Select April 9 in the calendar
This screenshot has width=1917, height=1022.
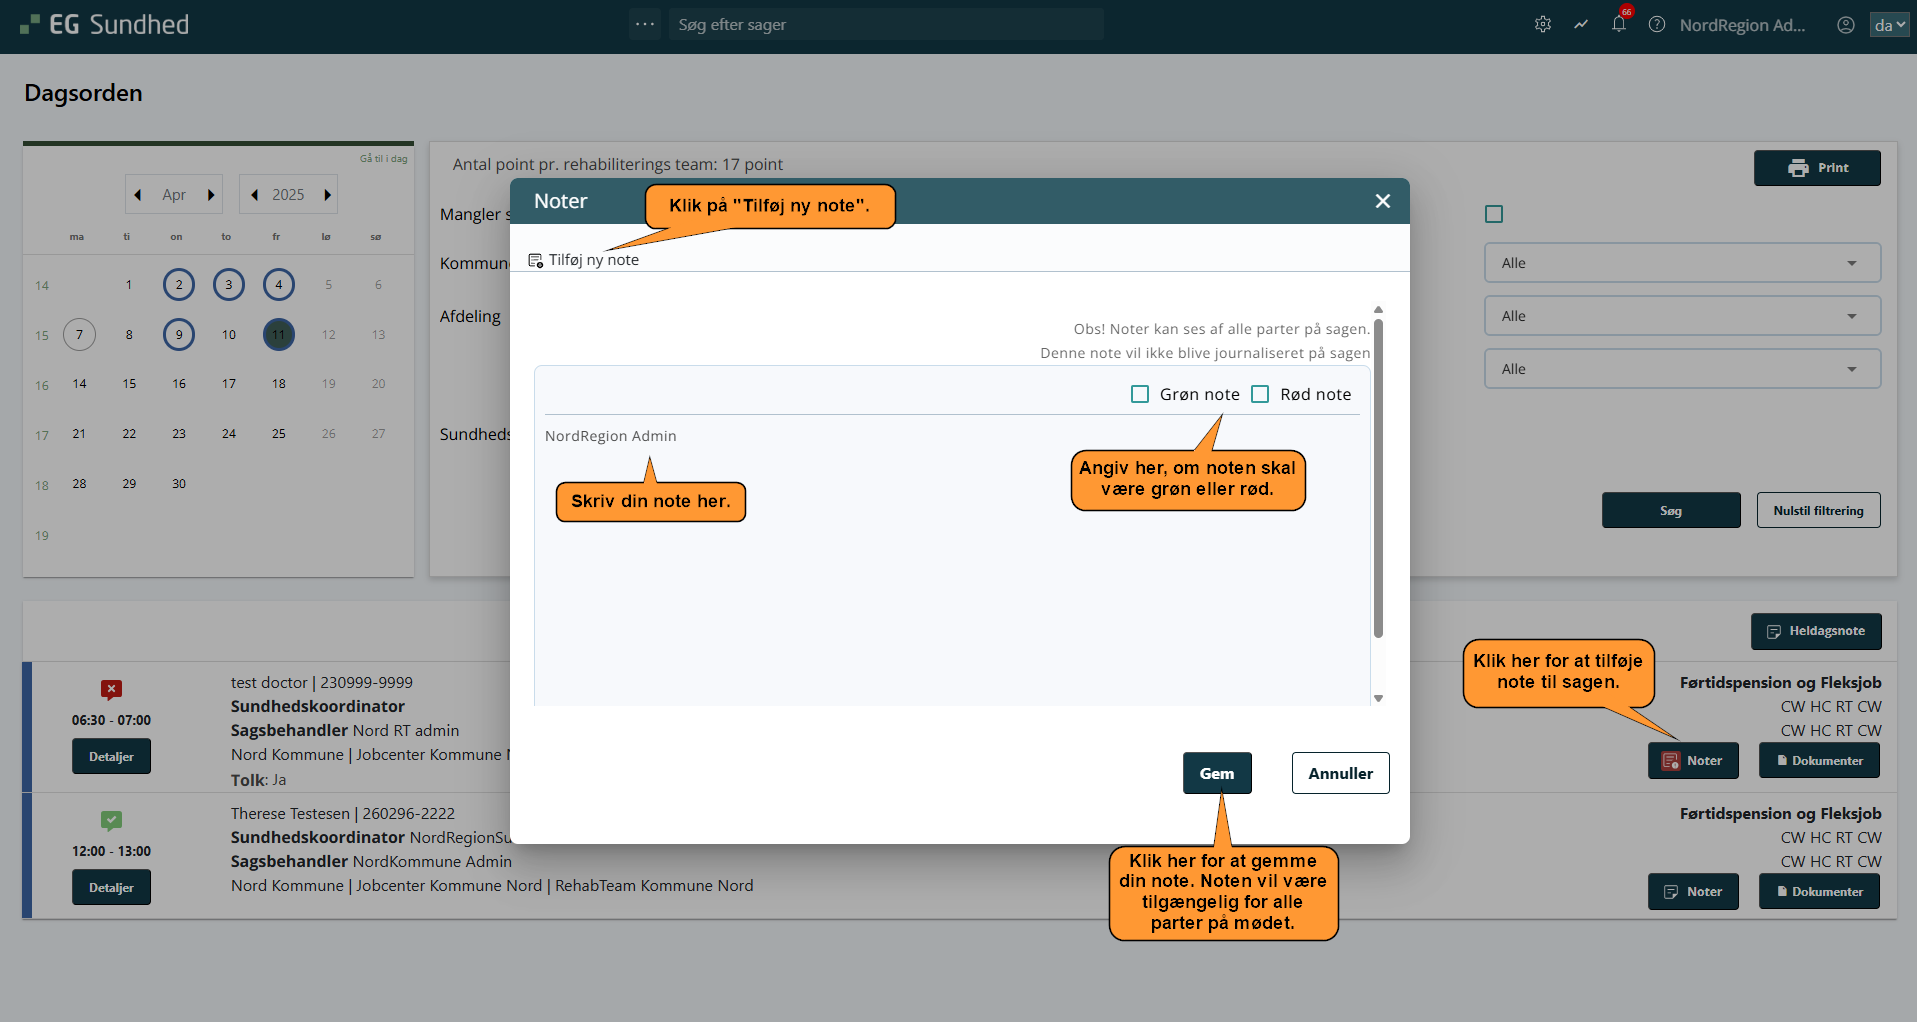179,335
